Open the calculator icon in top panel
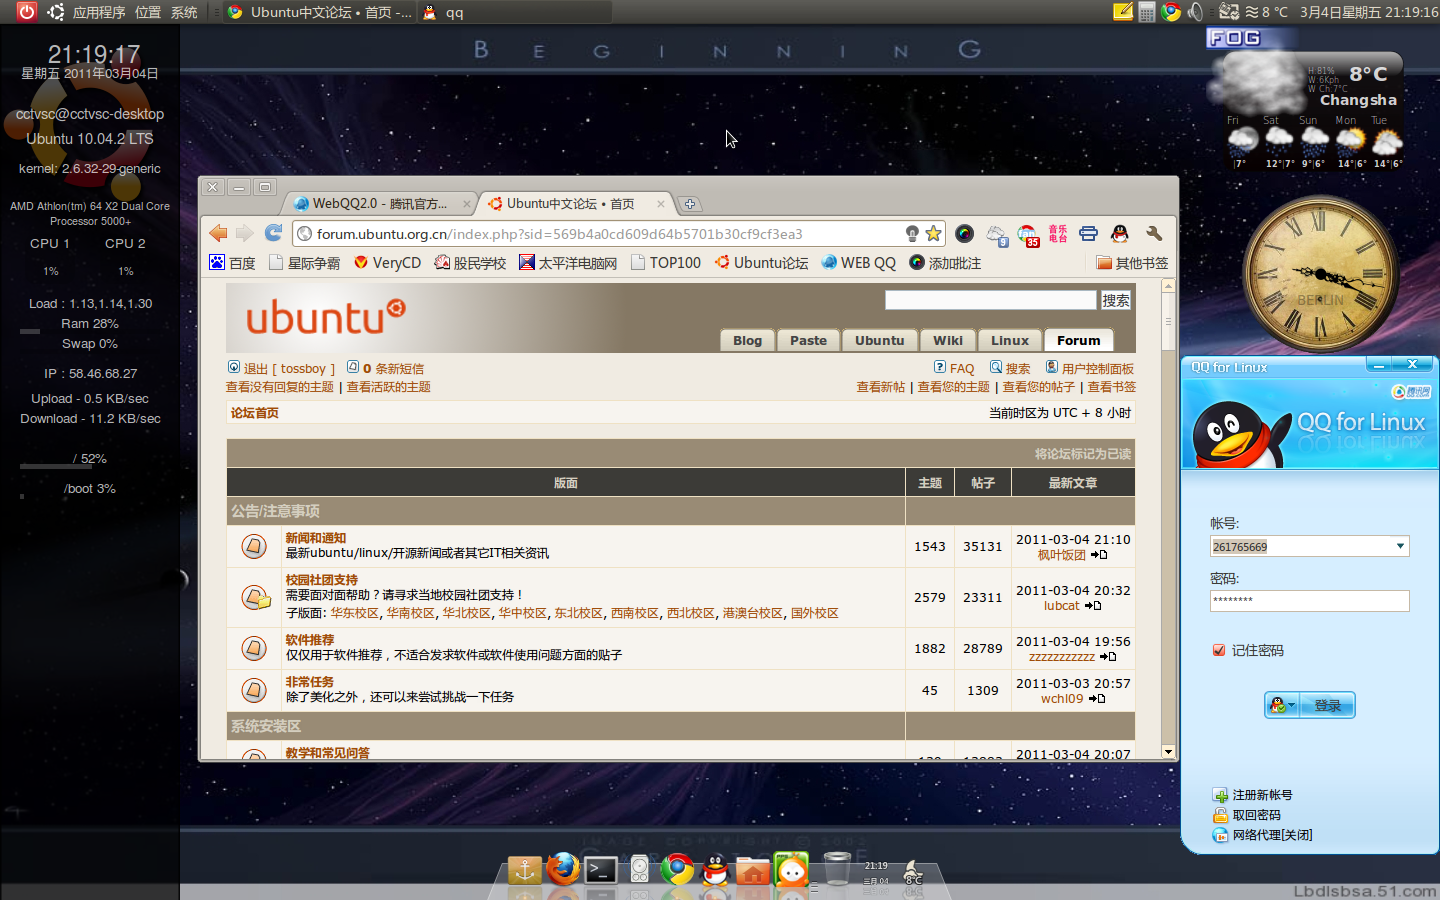 click(1147, 12)
